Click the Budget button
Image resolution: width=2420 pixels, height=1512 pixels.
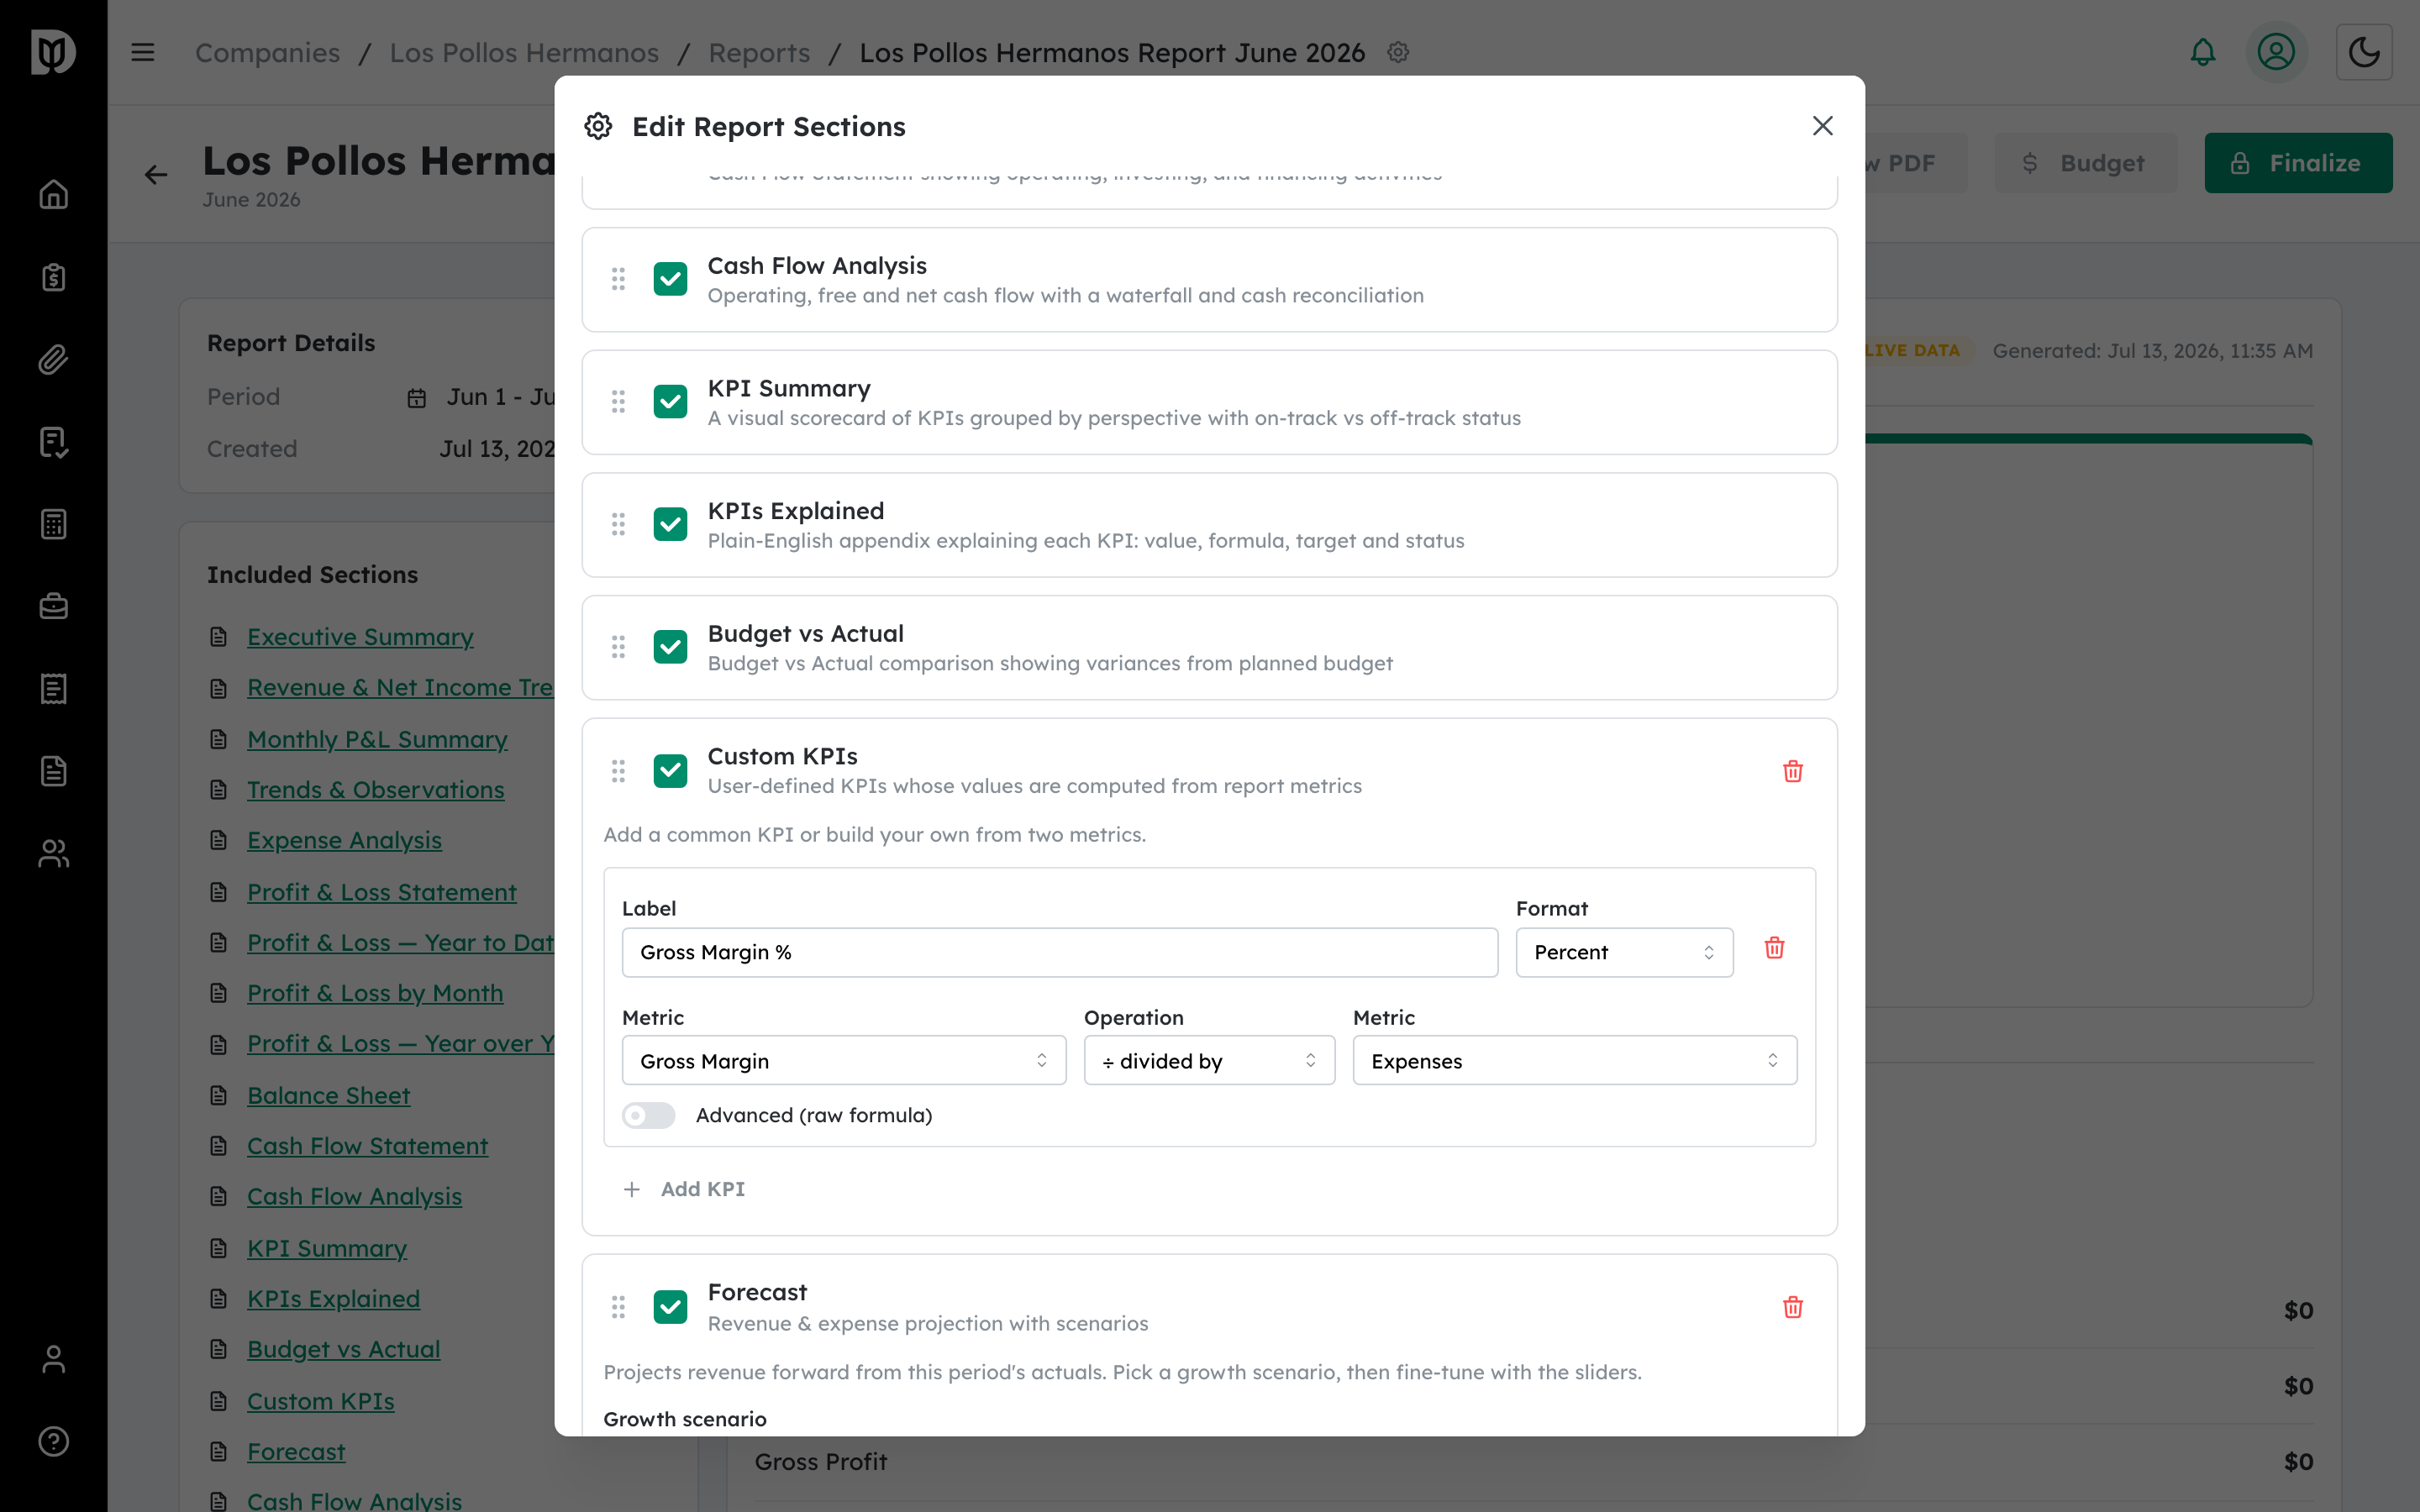click(x=2085, y=163)
